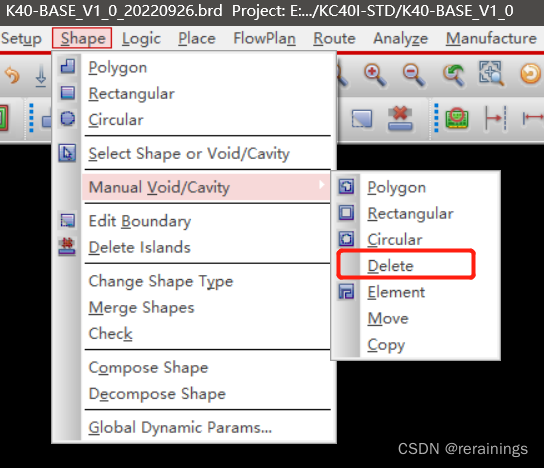The width and height of the screenshot is (544, 468).
Task: Click the Zoom Previous toolbar icon
Action: point(453,75)
